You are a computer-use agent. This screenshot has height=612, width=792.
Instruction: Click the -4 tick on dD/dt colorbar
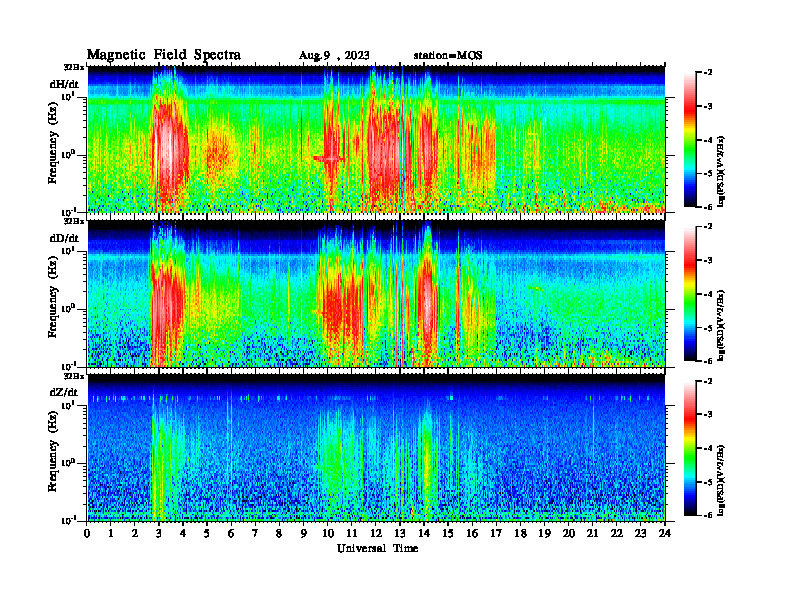[x=709, y=294]
